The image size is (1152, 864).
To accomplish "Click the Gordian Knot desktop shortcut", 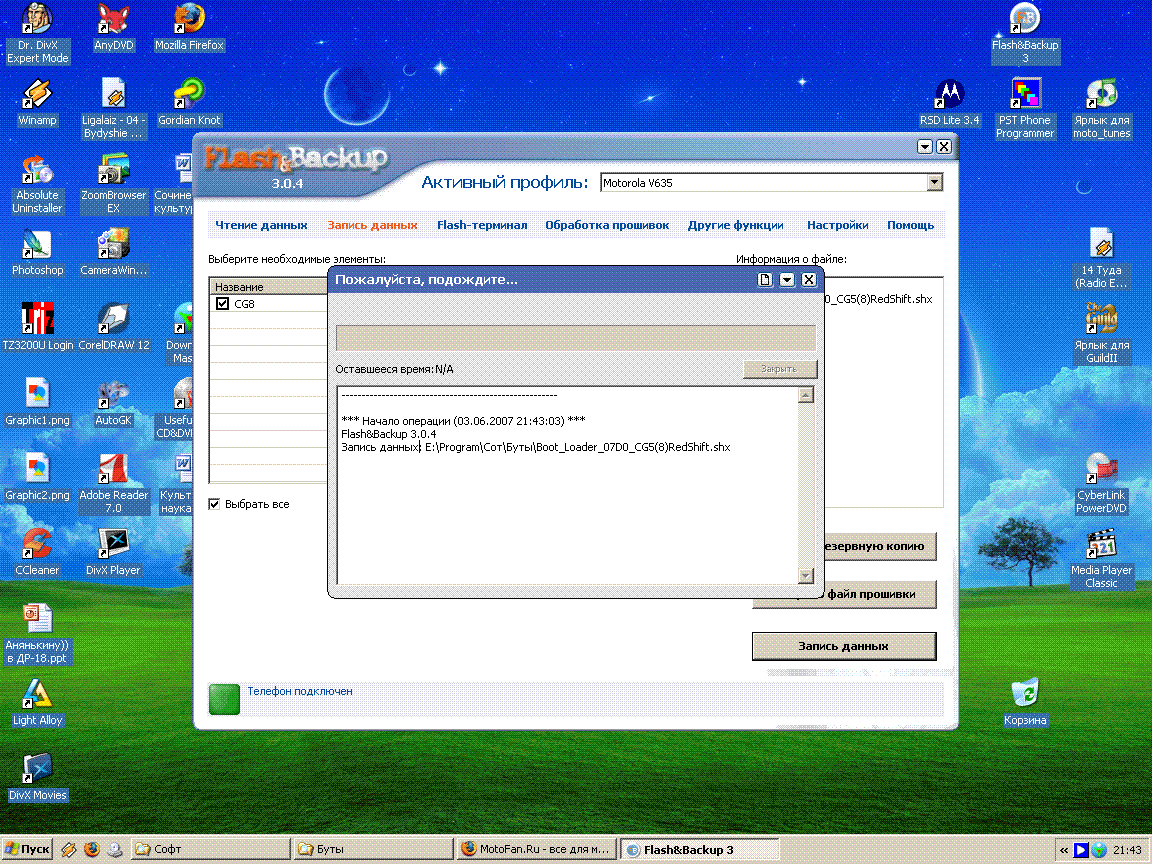I will 189,102.
